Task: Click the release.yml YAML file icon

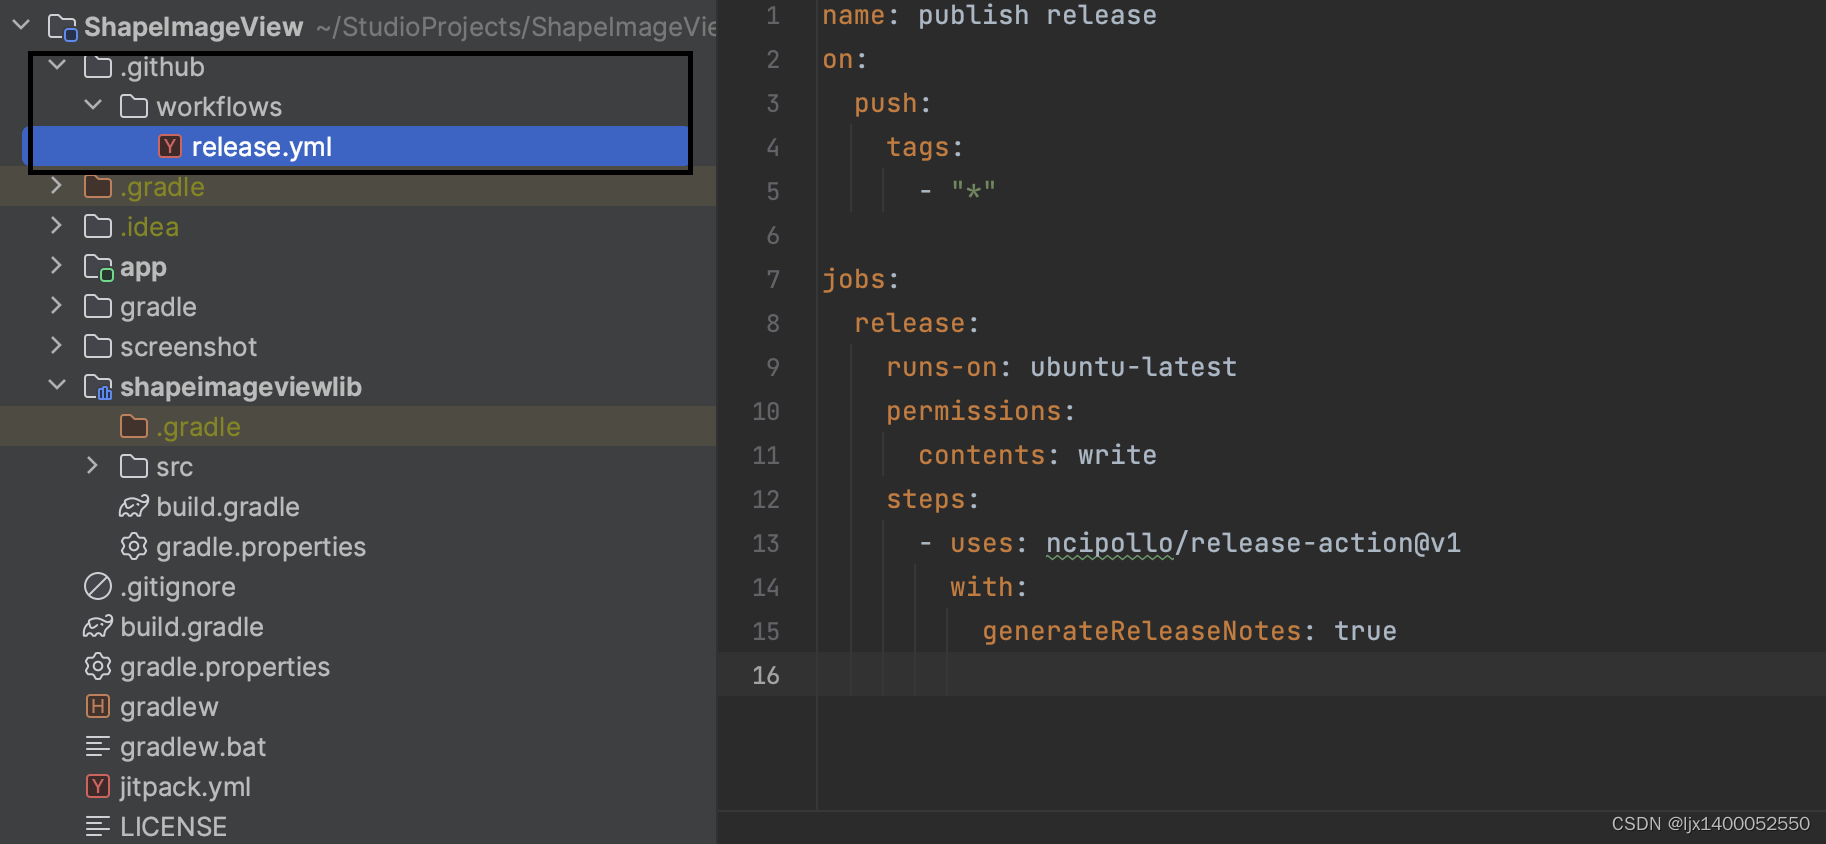Action: [x=170, y=147]
